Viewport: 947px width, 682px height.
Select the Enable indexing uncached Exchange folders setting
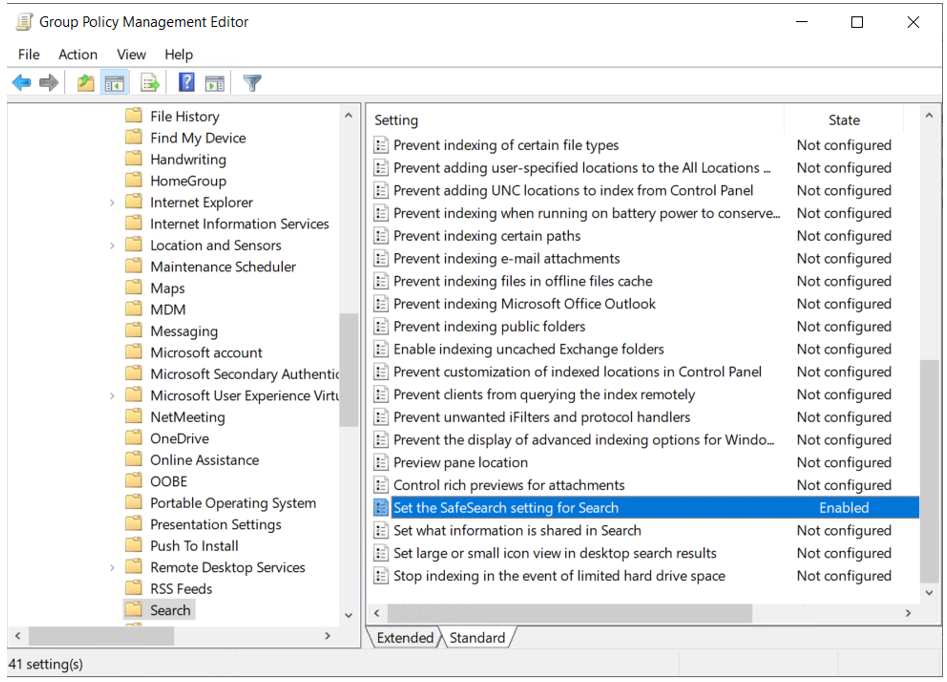pyautogui.click(x=520, y=348)
